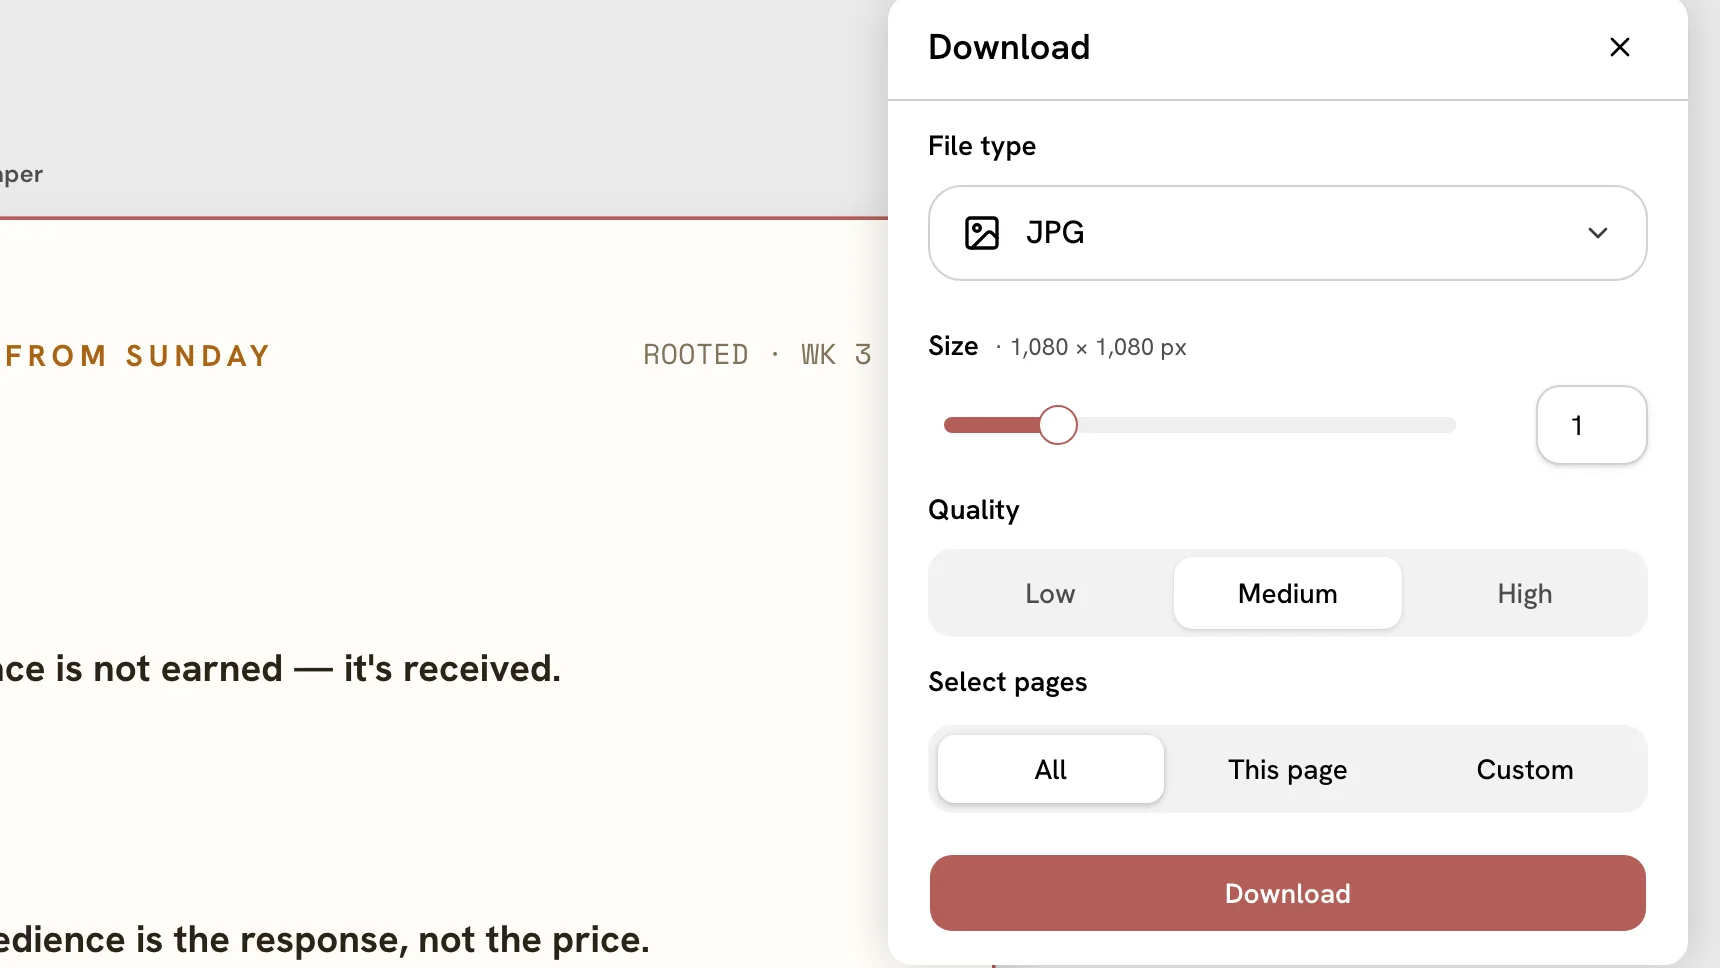Click the 'FROM SUNDAY' heading on canvas
Image resolution: width=1720 pixels, height=968 pixels.
pyautogui.click(x=137, y=356)
